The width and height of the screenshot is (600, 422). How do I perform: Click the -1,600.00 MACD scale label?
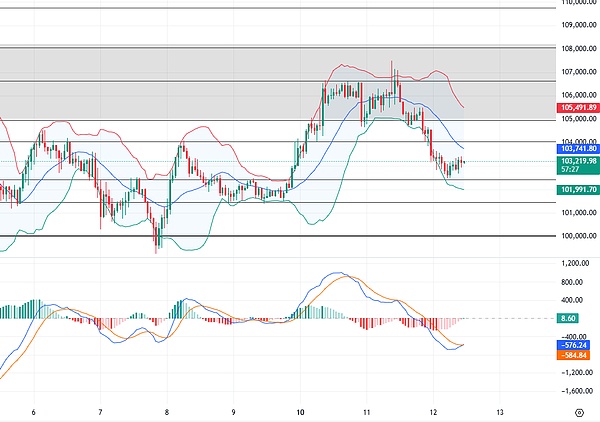coord(577,392)
